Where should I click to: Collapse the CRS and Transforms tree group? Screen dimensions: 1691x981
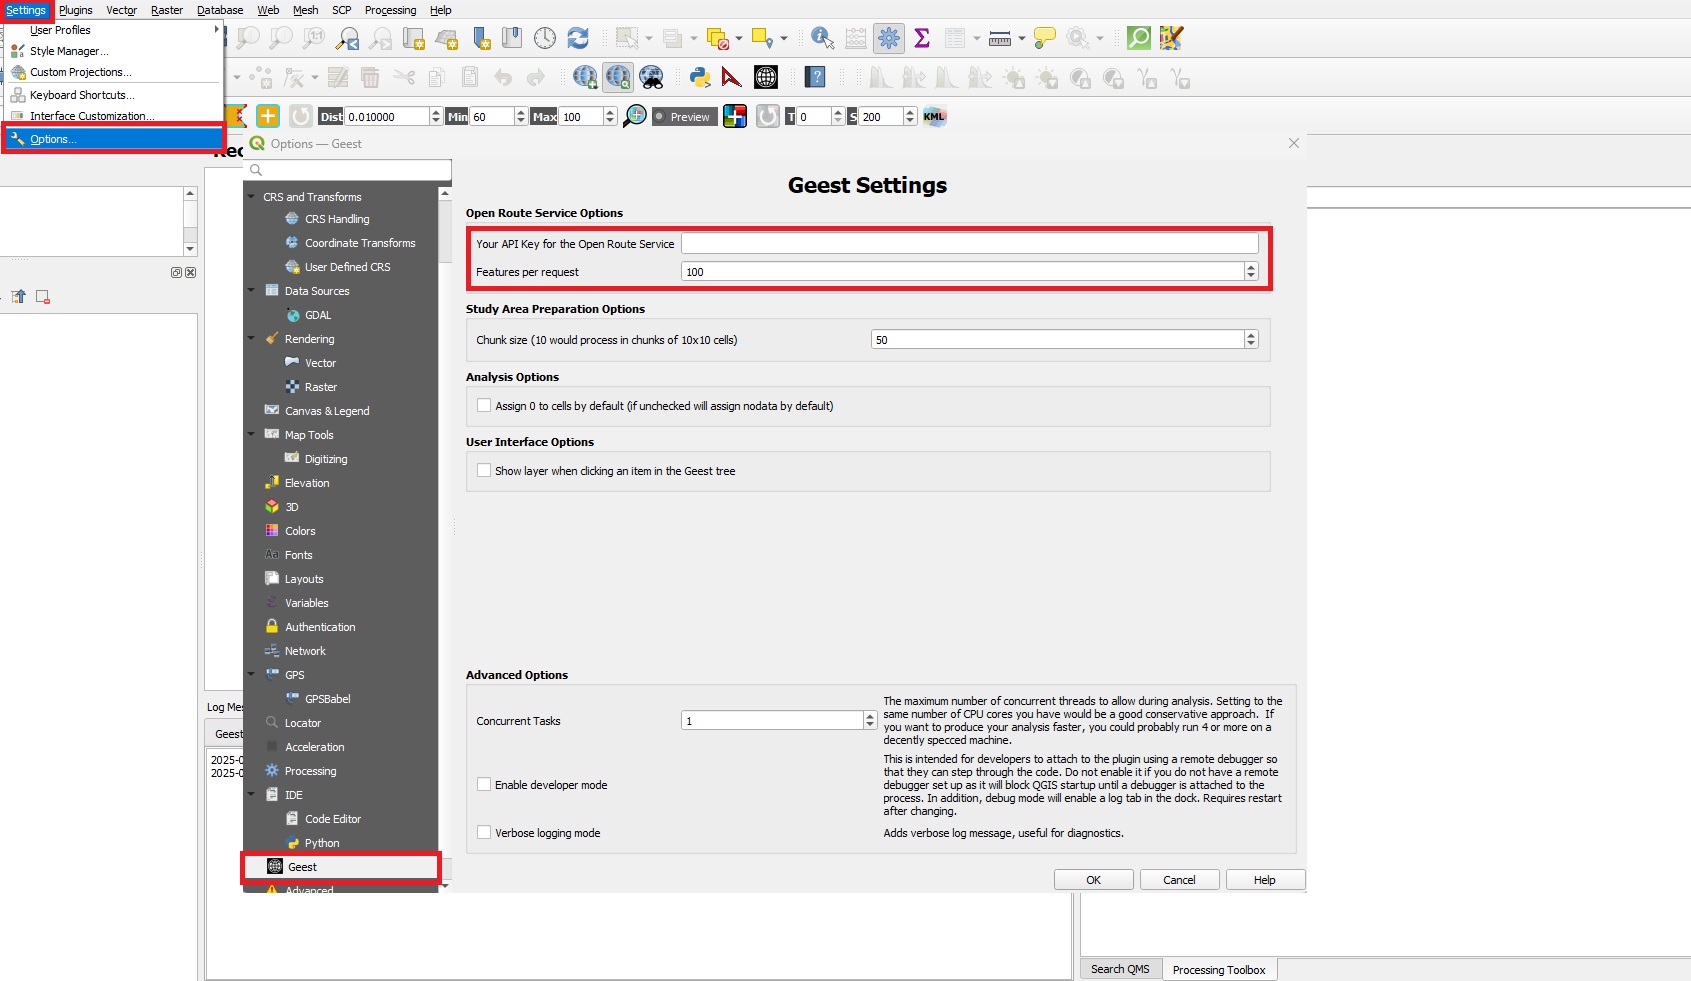(251, 197)
